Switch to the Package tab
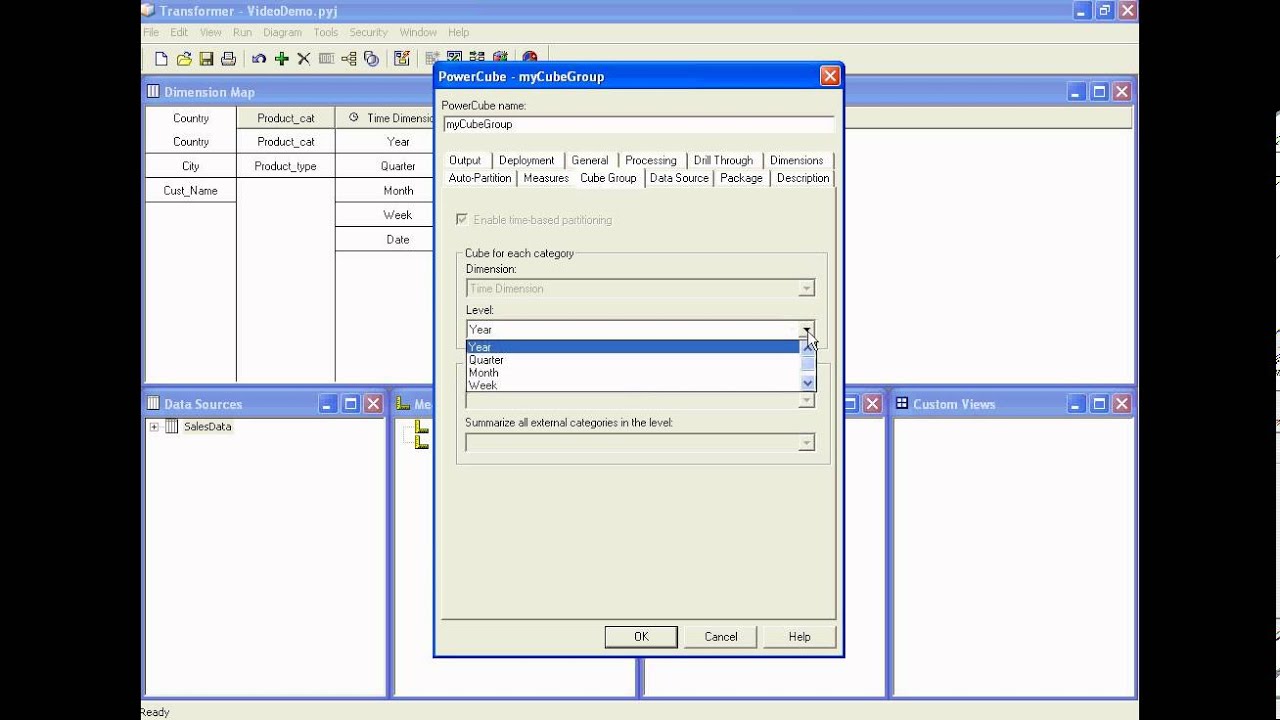Viewport: 1280px width, 720px height. coord(741,178)
